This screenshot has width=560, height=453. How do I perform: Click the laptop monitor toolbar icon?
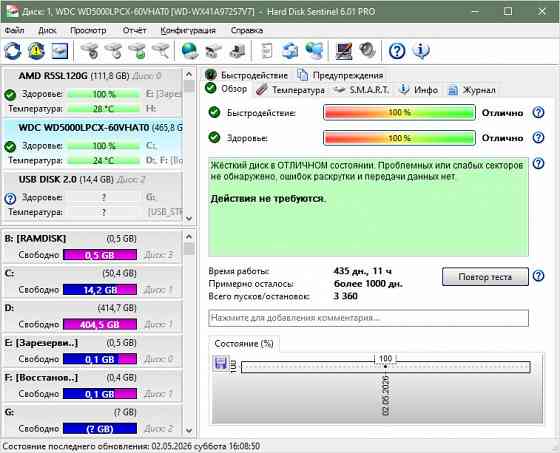344,50
